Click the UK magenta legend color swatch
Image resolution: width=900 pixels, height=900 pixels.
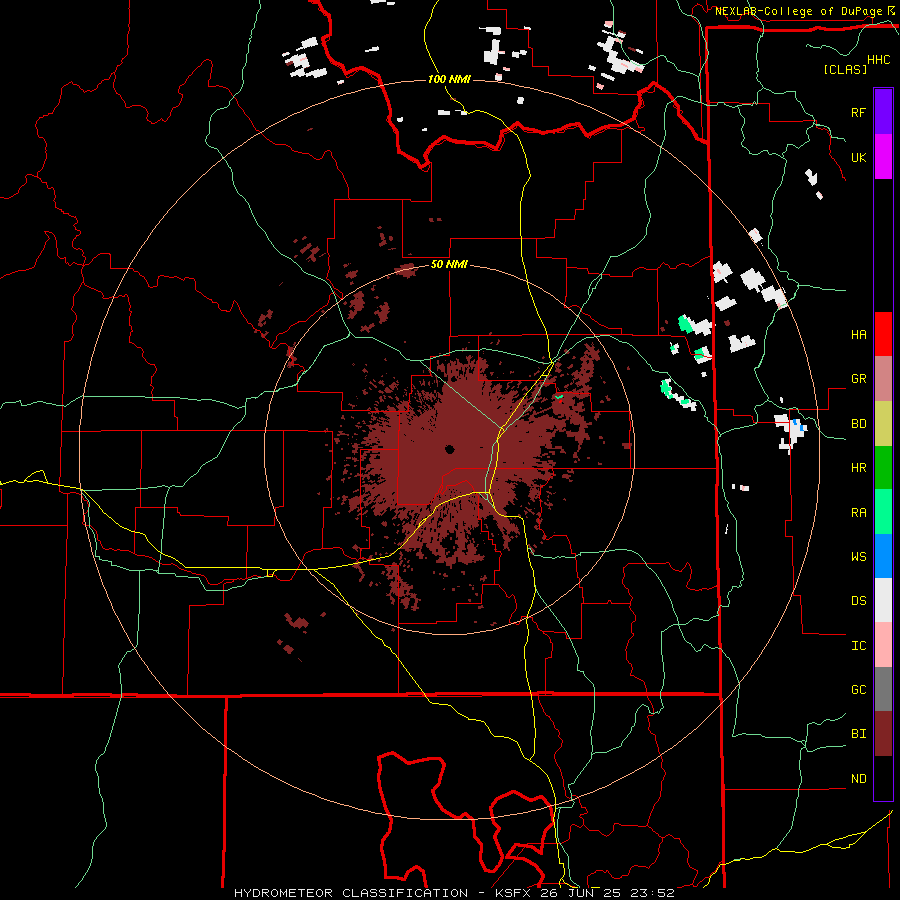click(883, 157)
